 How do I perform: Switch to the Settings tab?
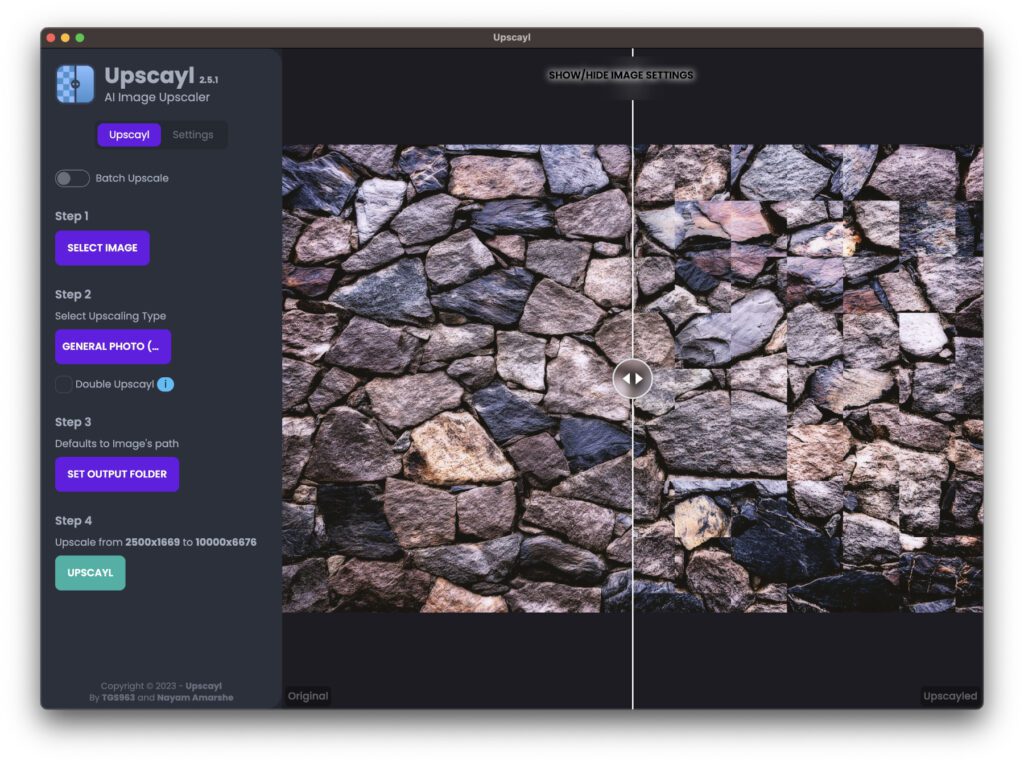pyautogui.click(x=192, y=135)
